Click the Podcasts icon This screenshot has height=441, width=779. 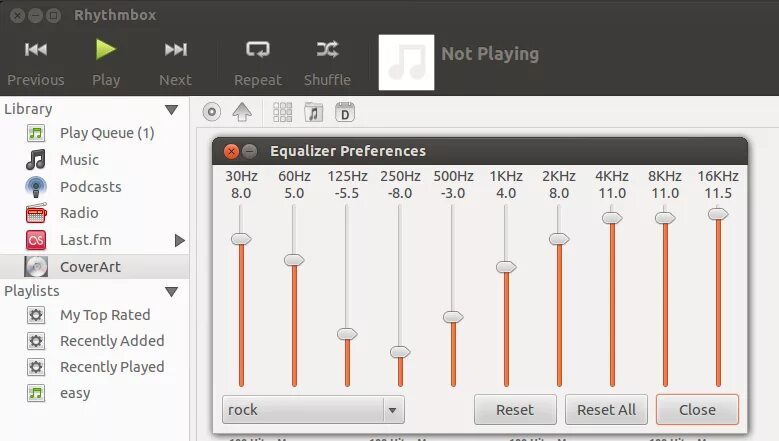click(36, 187)
